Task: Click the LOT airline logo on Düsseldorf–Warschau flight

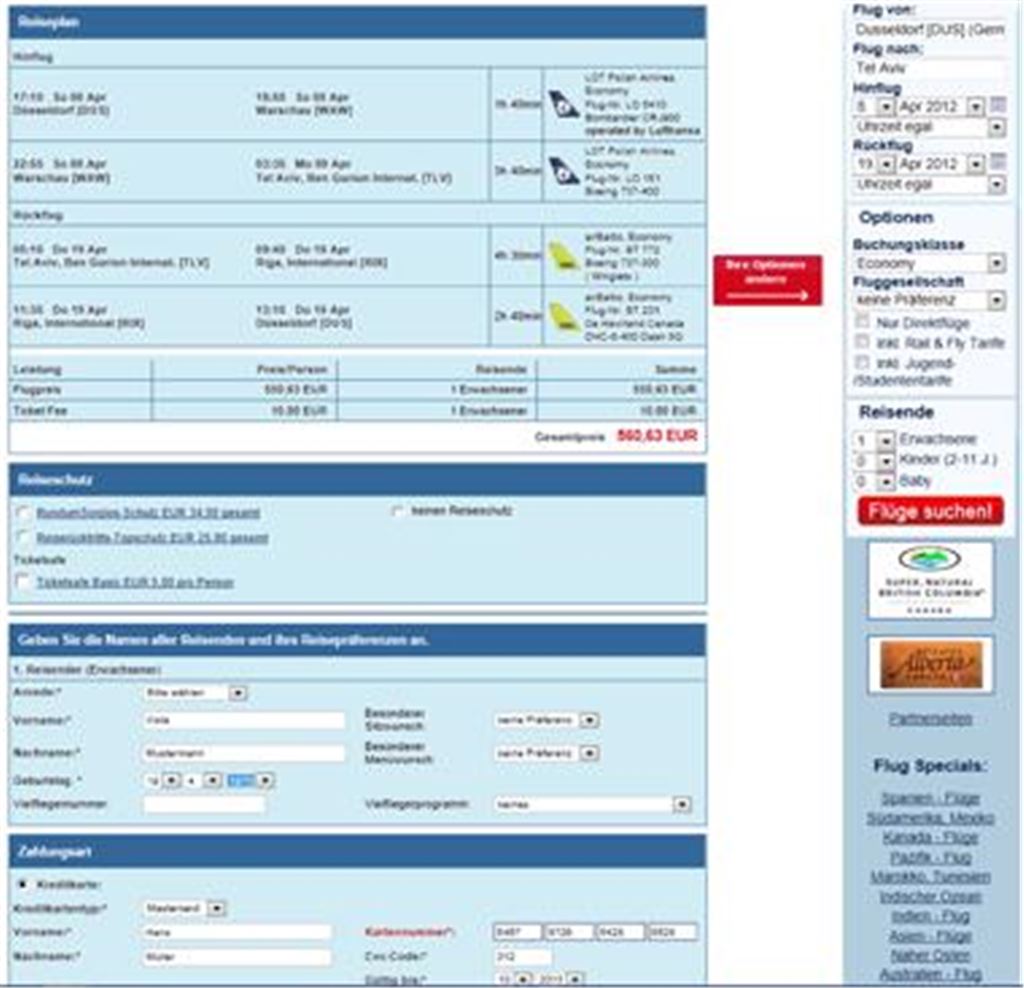Action: click(x=563, y=103)
